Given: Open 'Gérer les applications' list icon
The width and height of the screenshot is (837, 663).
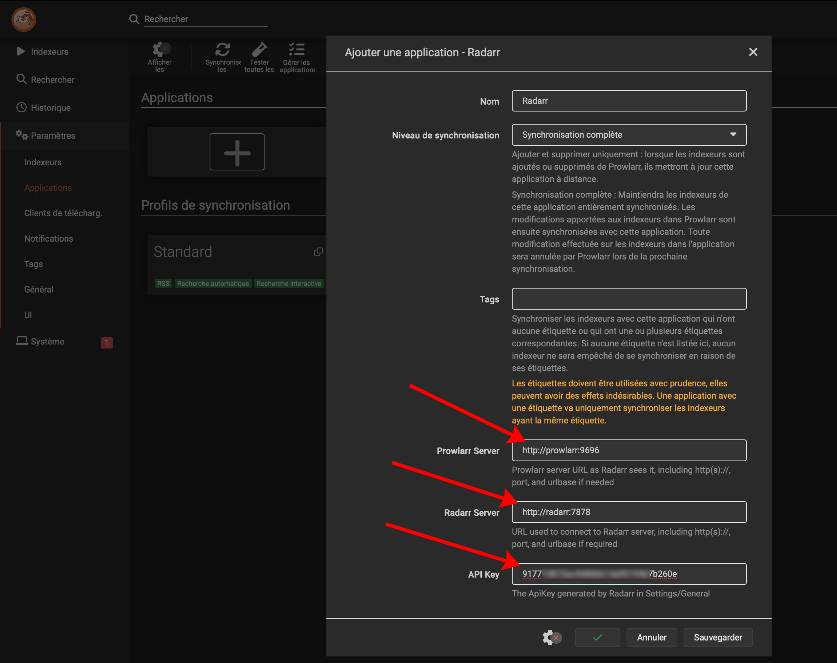Looking at the screenshot, I should pyautogui.click(x=296, y=49).
